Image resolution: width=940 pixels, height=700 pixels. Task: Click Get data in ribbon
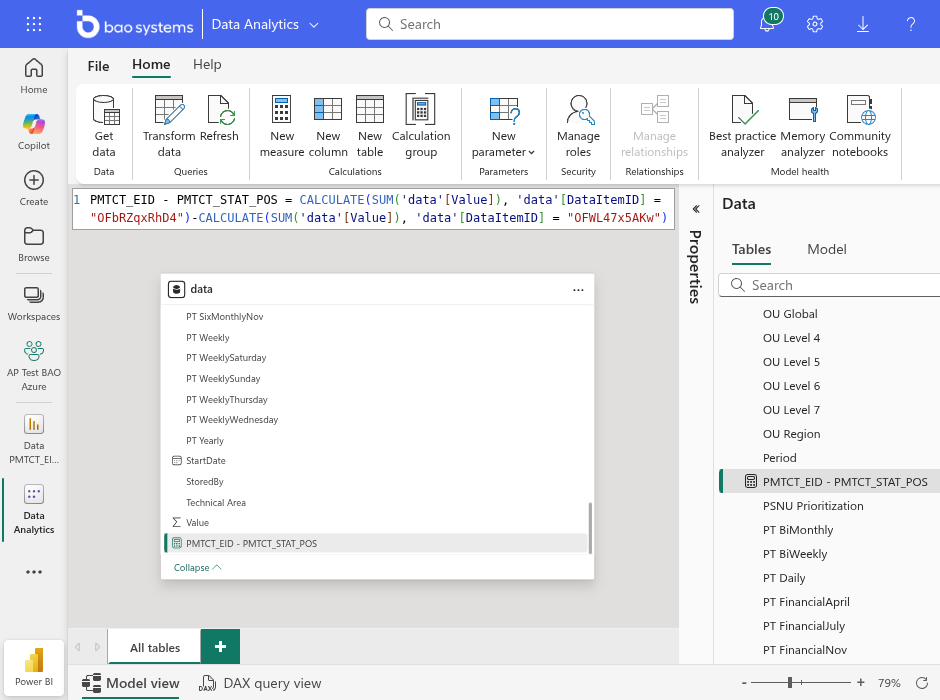coord(104,126)
